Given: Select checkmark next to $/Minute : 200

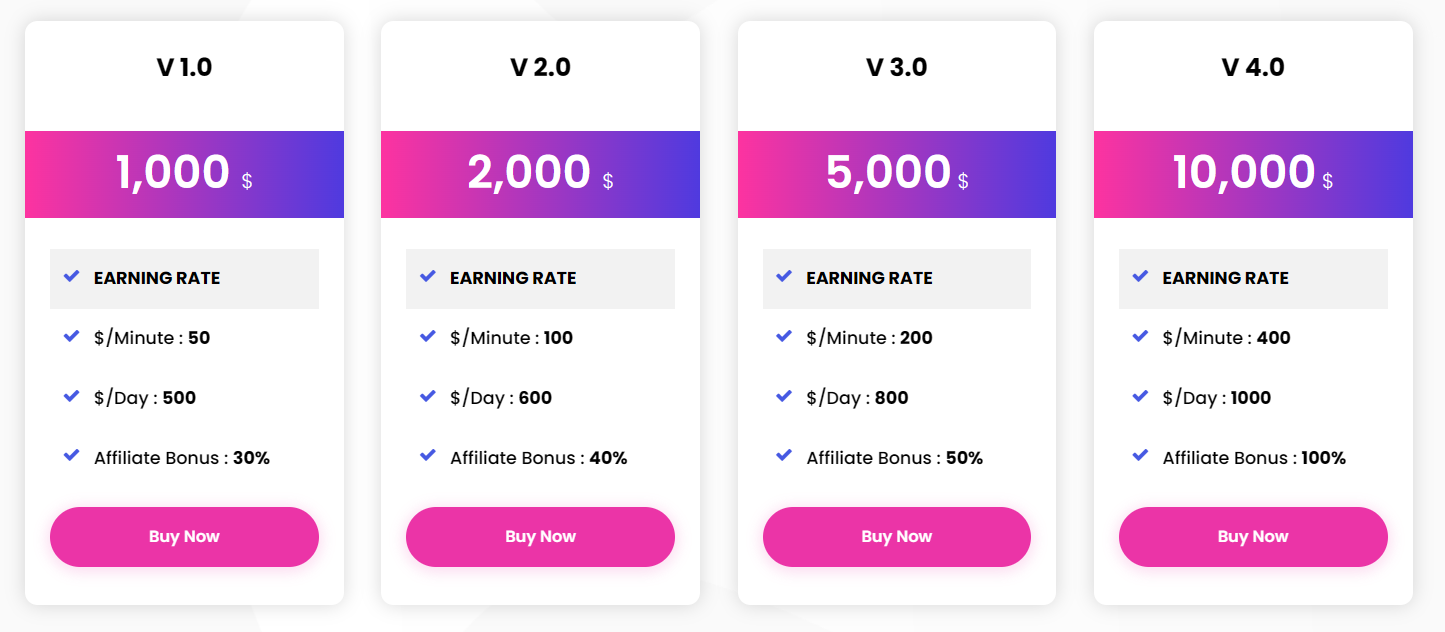Looking at the screenshot, I should (x=784, y=336).
